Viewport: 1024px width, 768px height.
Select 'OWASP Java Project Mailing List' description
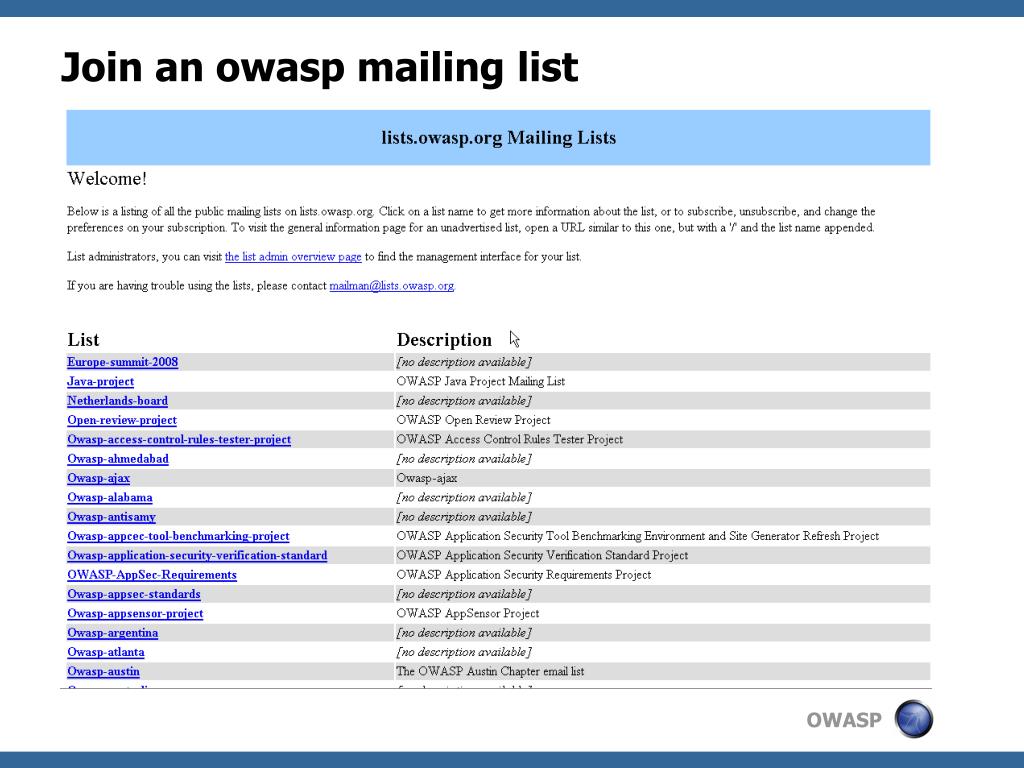click(481, 381)
